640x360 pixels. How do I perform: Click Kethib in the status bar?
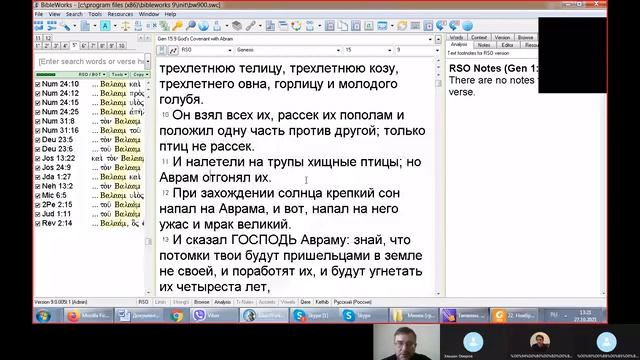(322, 302)
